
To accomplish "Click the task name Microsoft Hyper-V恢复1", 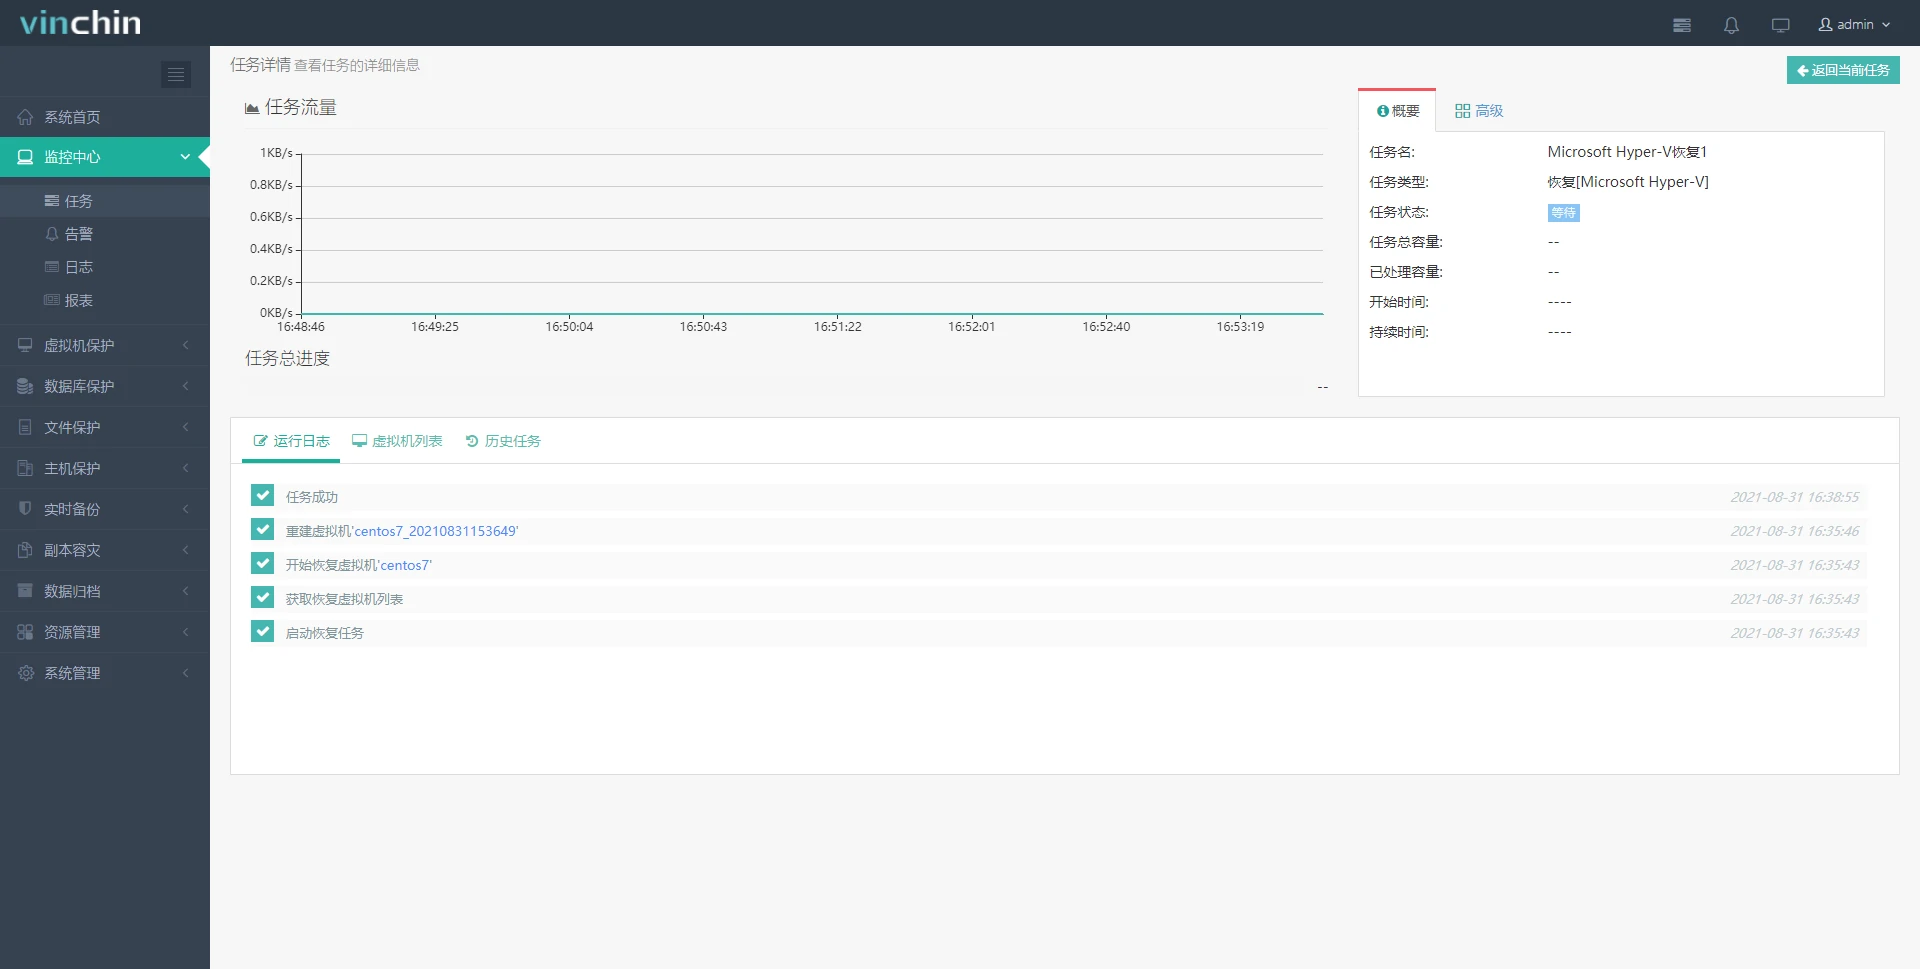I will pyautogui.click(x=1627, y=152).
